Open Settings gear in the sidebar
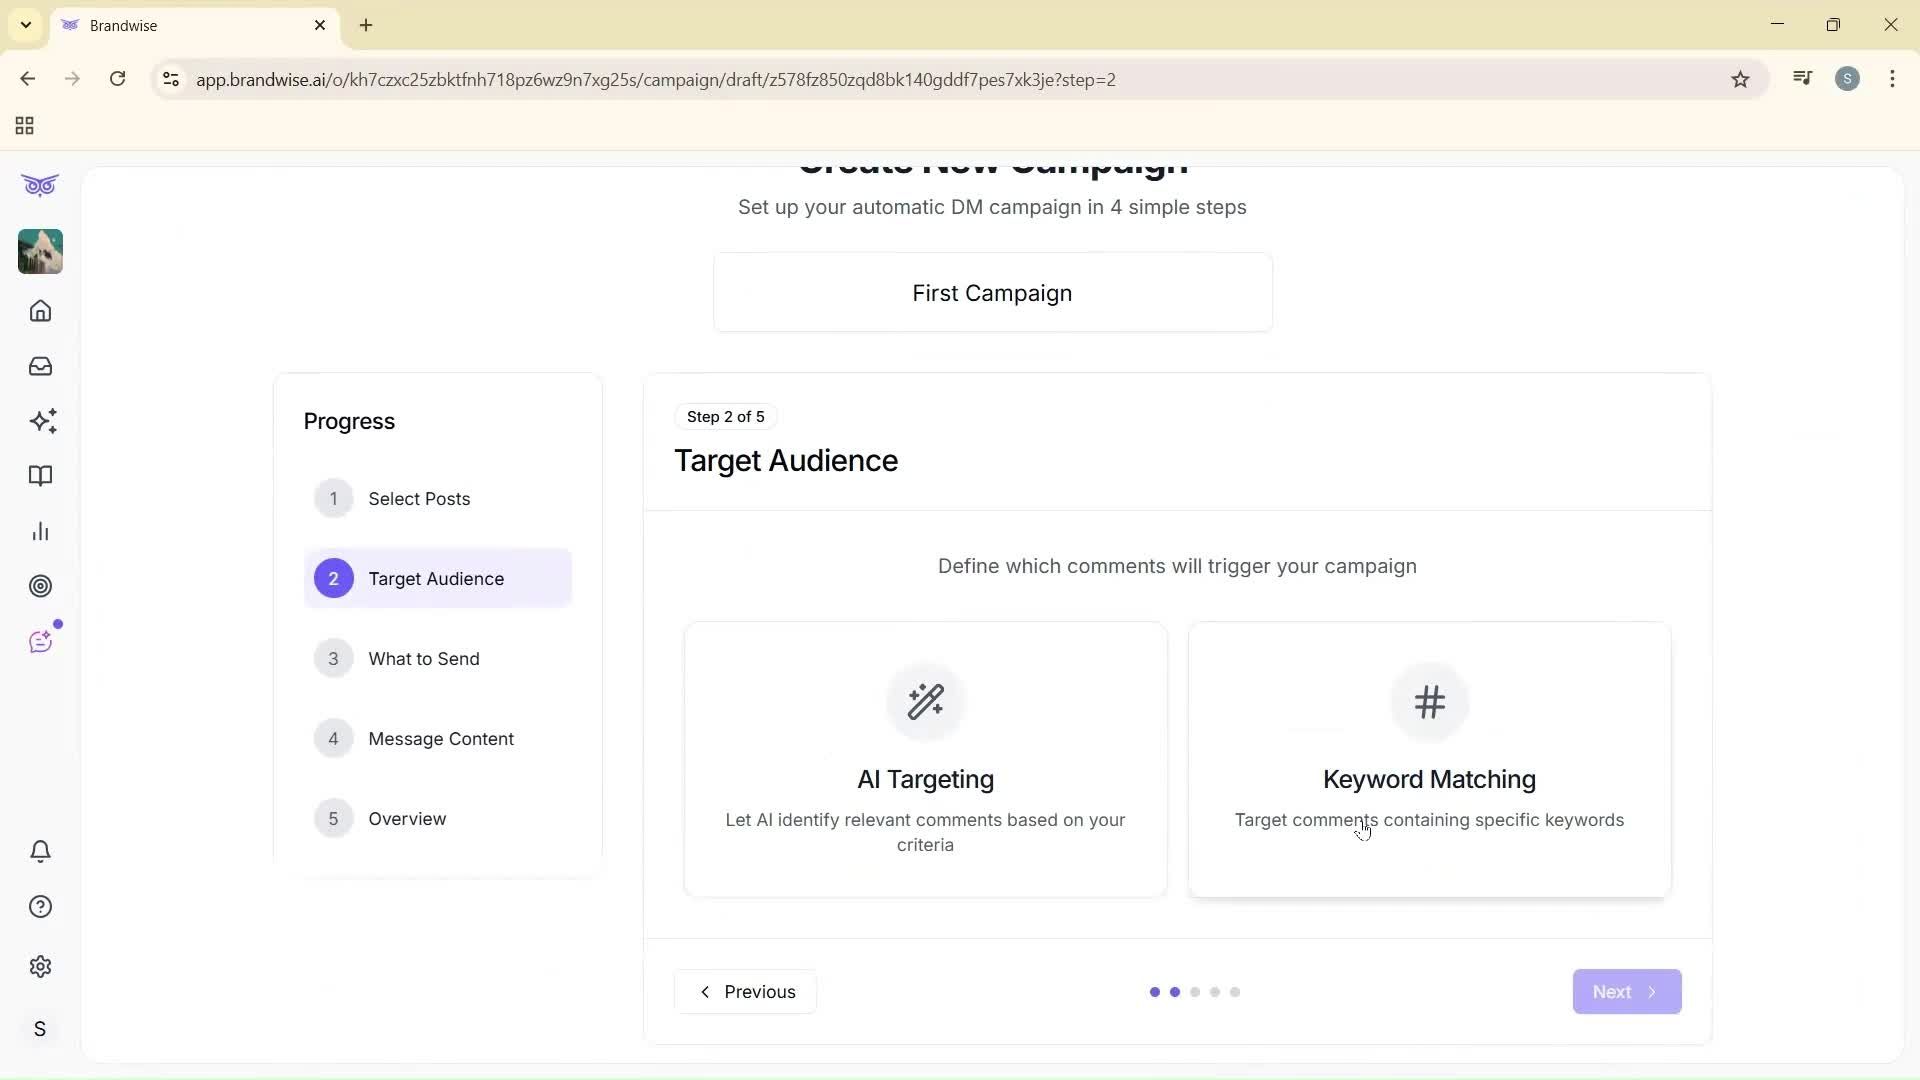1920x1080 pixels. click(x=40, y=966)
